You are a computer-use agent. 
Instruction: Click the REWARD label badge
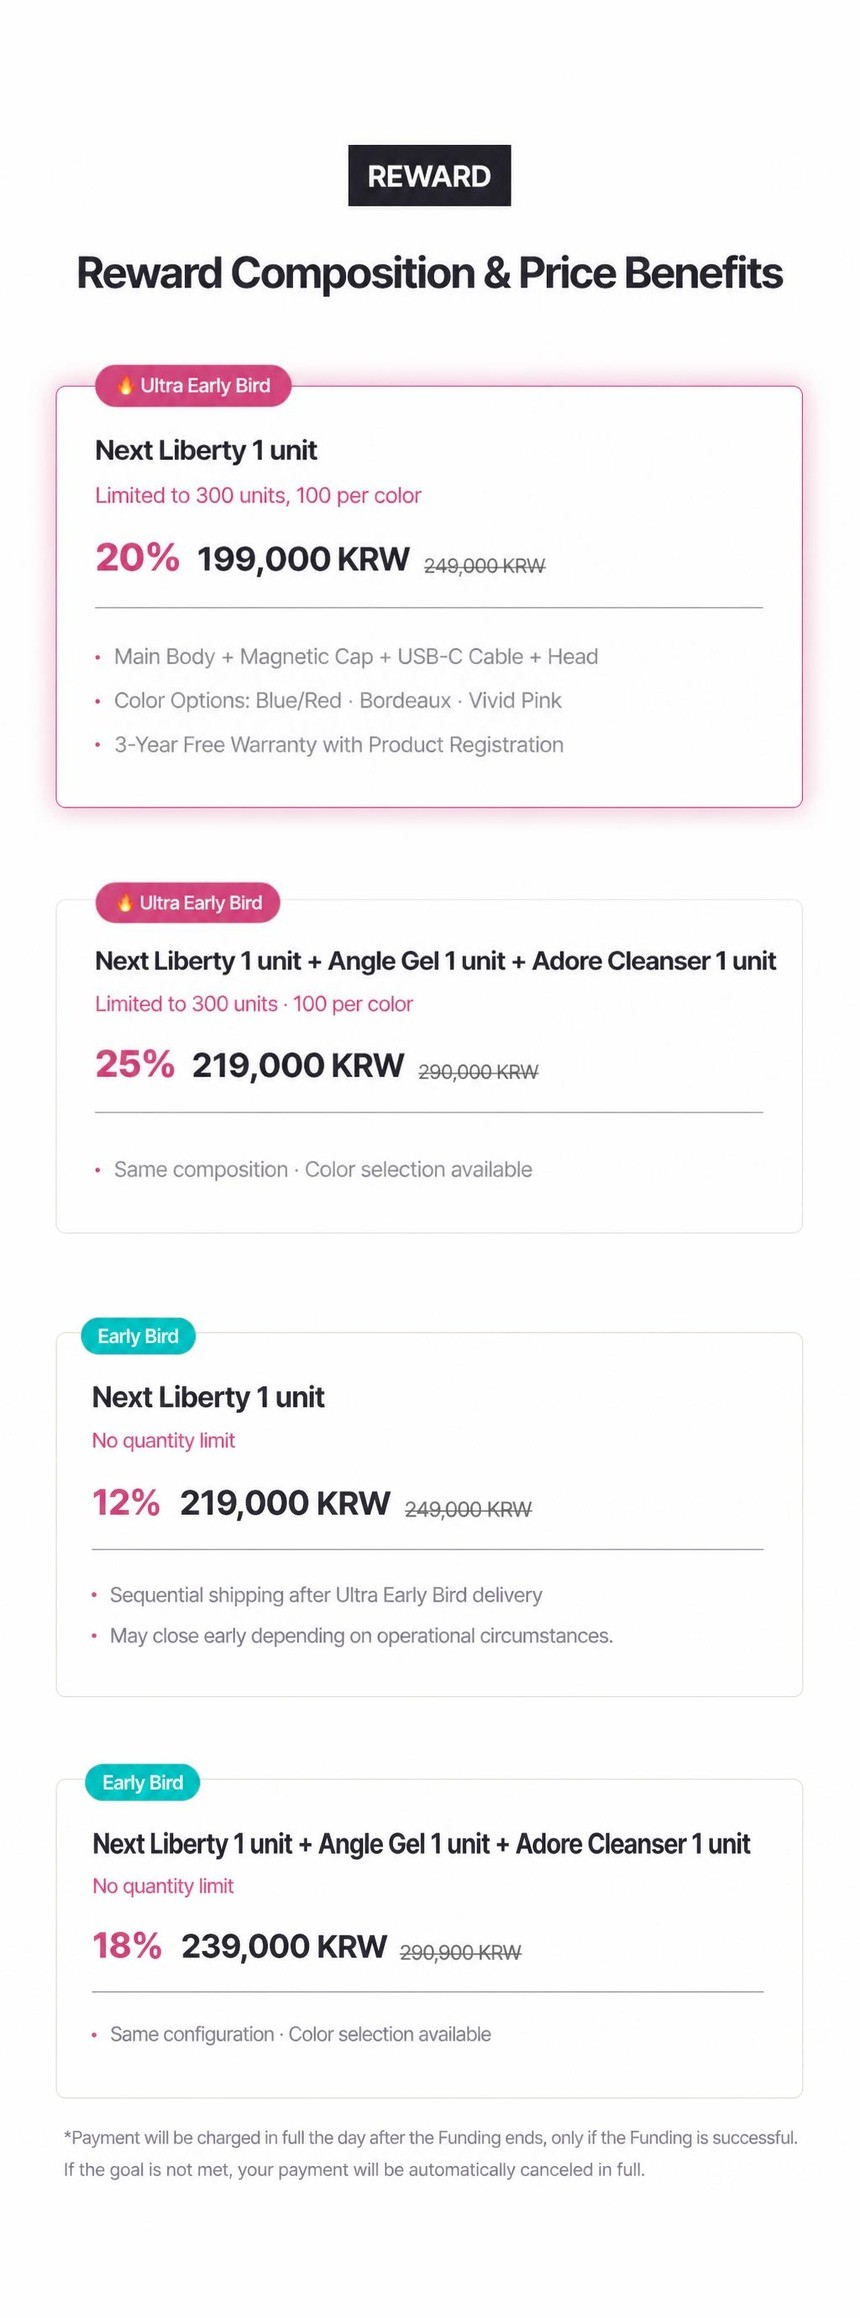tap(429, 176)
